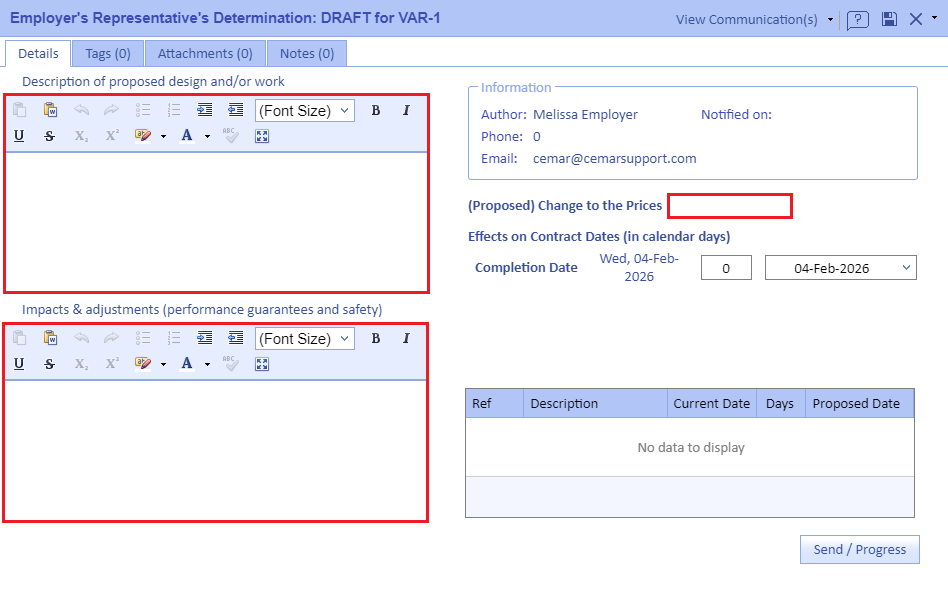Open the font color picker arrow in the Description editor
The width and height of the screenshot is (948, 598).
point(207,137)
